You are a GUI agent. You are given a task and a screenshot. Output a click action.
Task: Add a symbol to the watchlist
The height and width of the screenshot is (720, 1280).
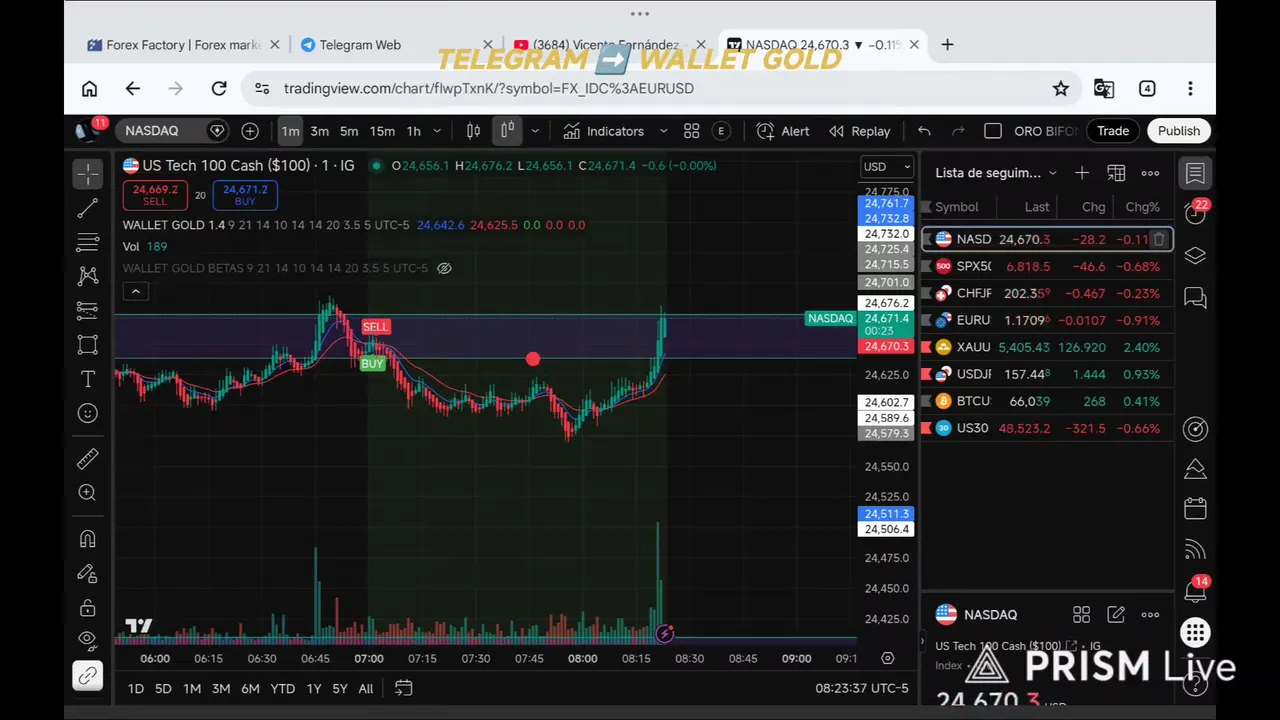point(1081,173)
